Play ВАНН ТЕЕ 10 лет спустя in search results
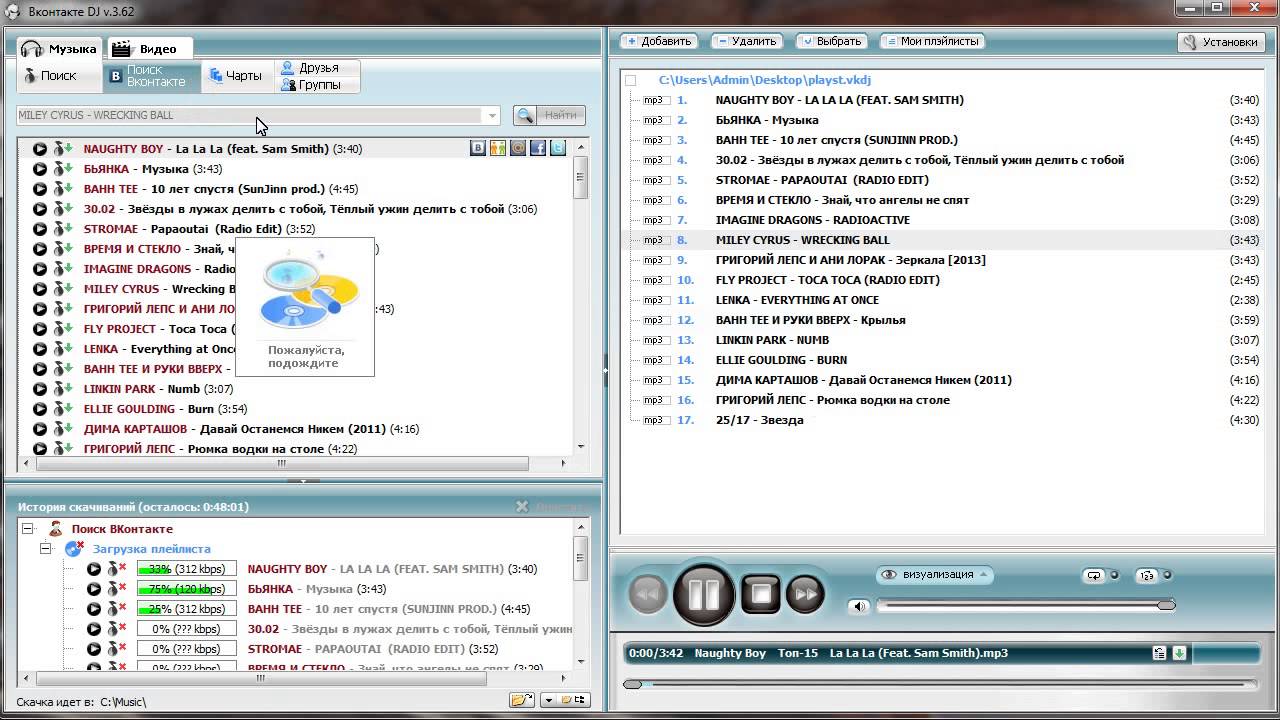The image size is (1280, 720). pos(39,189)
